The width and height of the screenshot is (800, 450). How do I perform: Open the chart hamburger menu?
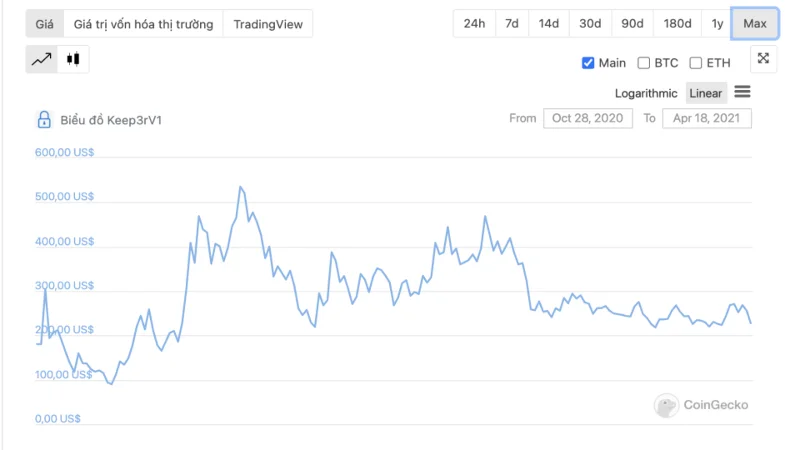742,92
